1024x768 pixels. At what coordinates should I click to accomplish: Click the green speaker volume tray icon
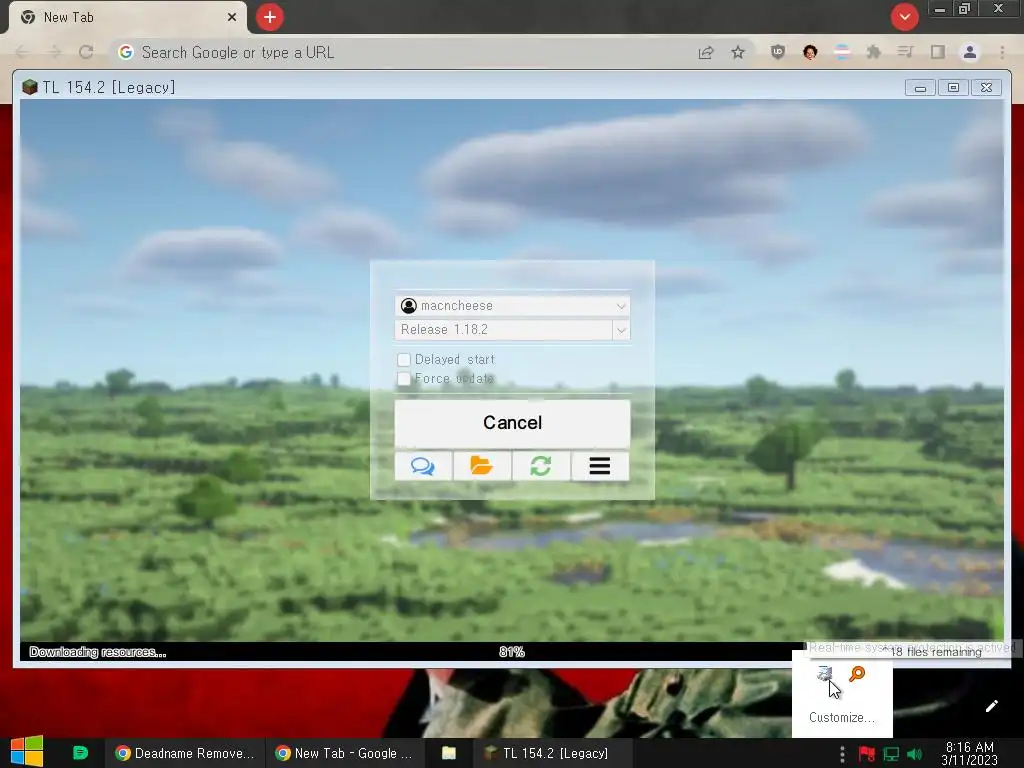pyautogui.click(x=915, y=754)
